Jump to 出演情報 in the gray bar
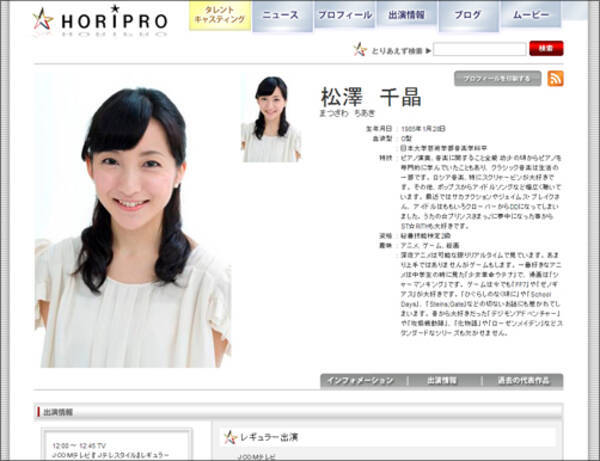This screenshot has height=461, width=600. pyautogui.click(x=441, y=381)
